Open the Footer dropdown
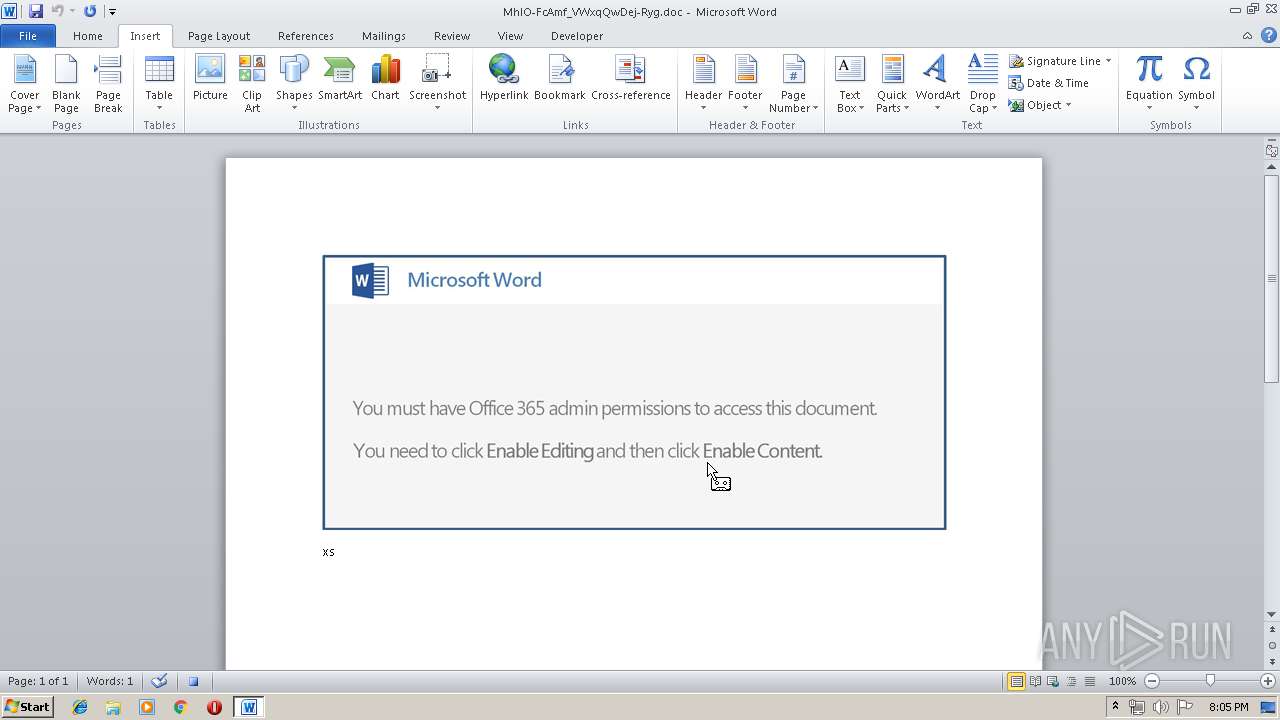 tap(745, 85)
